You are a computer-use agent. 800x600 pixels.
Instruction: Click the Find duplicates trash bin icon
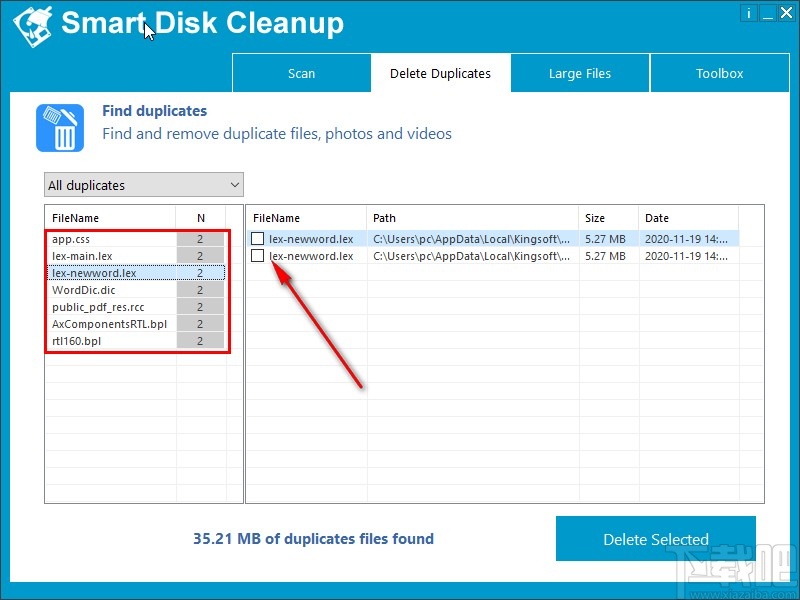[x=60, y=128]
